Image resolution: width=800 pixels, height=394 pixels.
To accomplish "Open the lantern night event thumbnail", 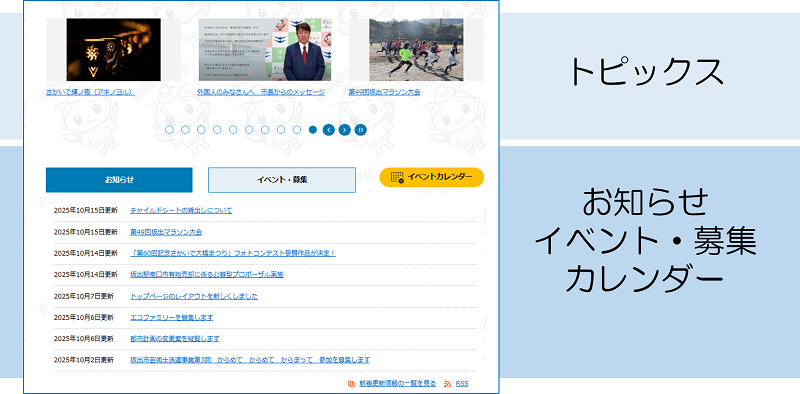I will tap(113, 50).
